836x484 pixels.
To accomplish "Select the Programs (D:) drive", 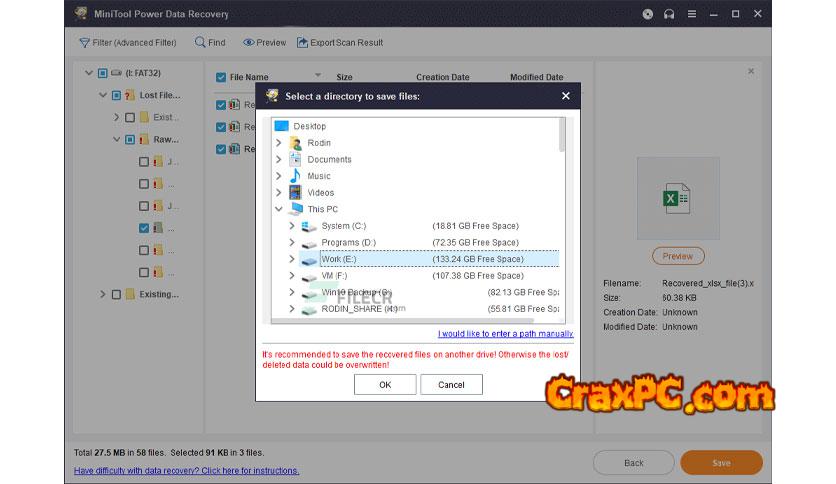I will (348, 243).
